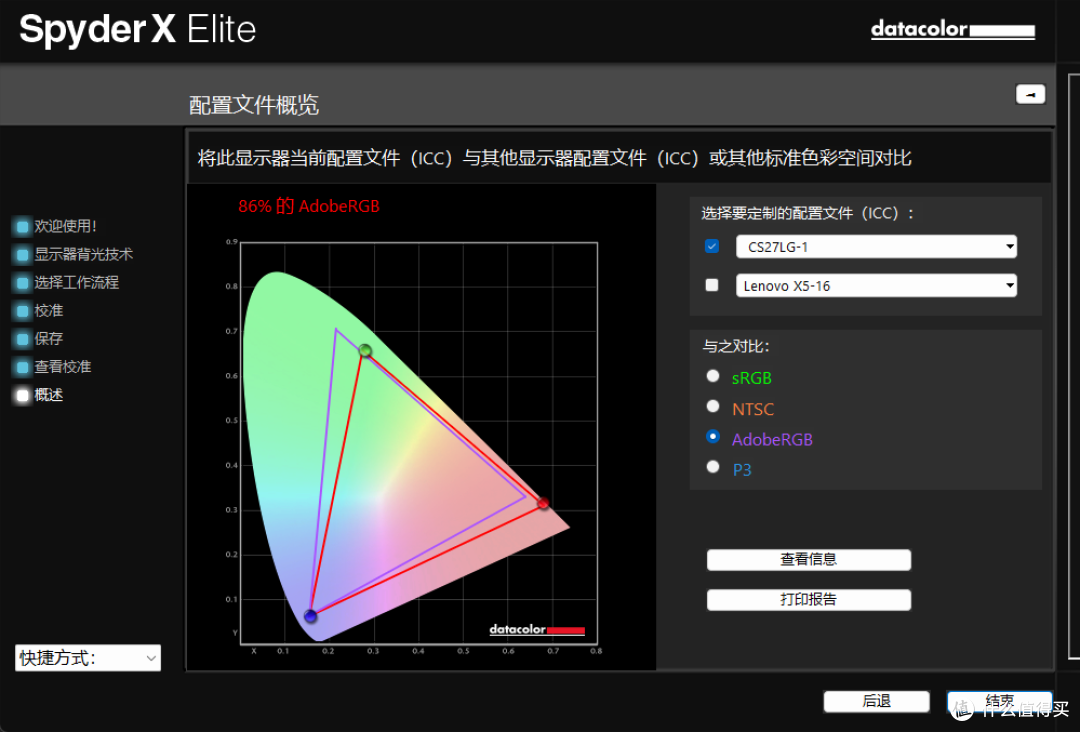Uncheck the CS27LG-1 profile checkbox
This screenshot has height=732, width=1080.
click(x=712, y=247)
